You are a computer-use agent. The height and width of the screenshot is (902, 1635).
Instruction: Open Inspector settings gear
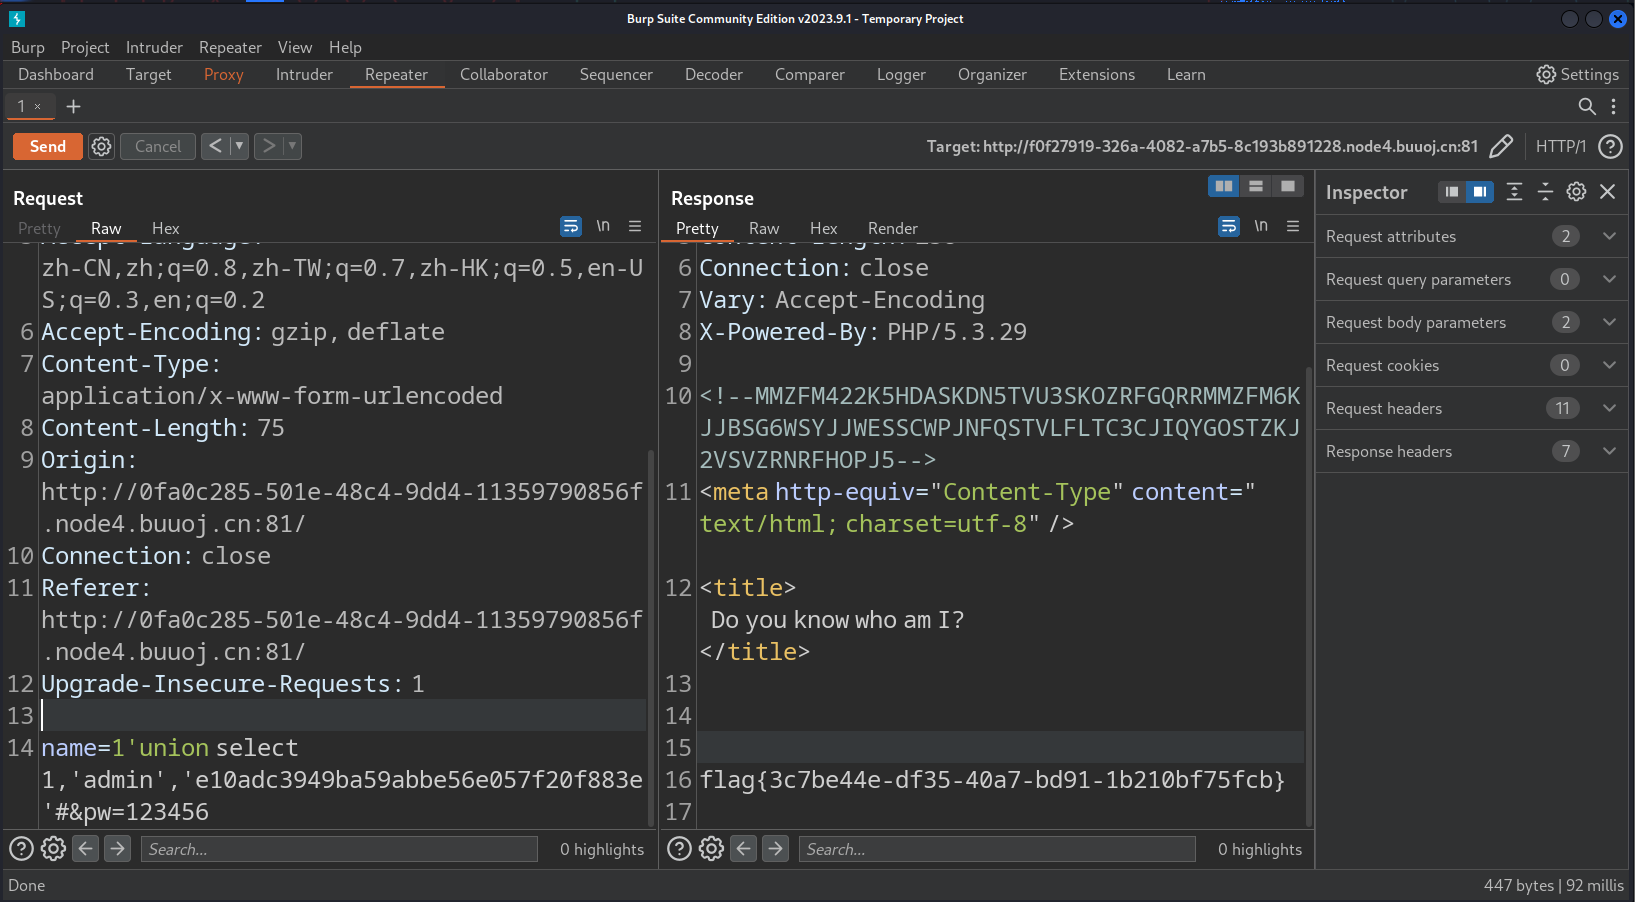point(1576,192)
